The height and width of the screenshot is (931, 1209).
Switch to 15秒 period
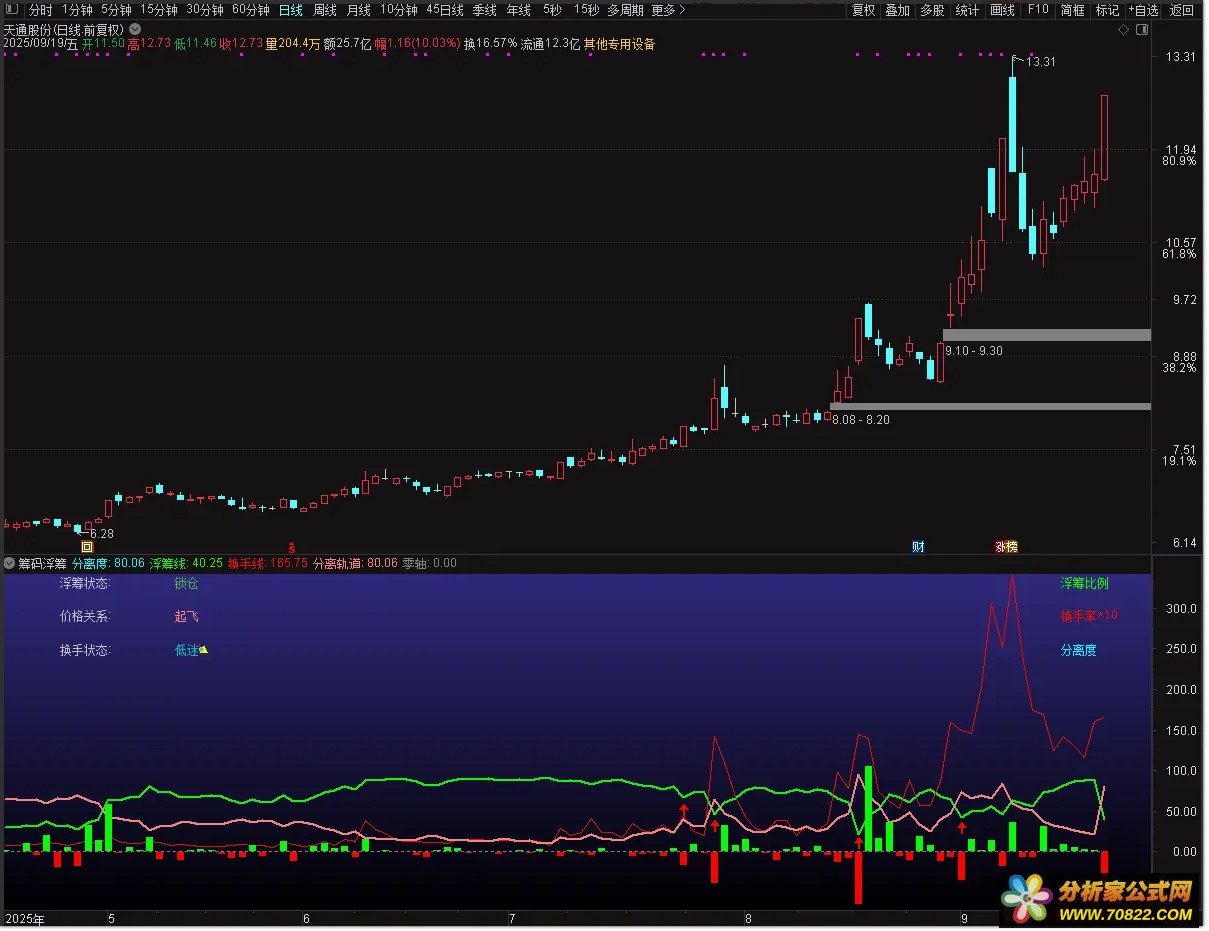click(587, 10)
